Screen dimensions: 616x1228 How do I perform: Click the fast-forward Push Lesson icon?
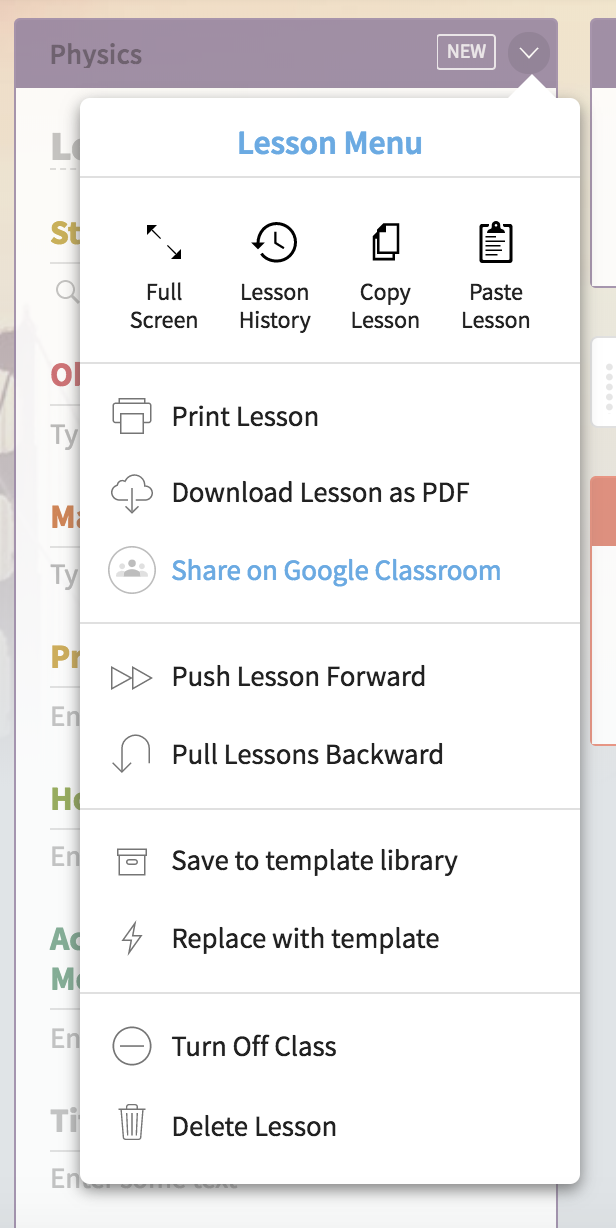click(131, 677)
